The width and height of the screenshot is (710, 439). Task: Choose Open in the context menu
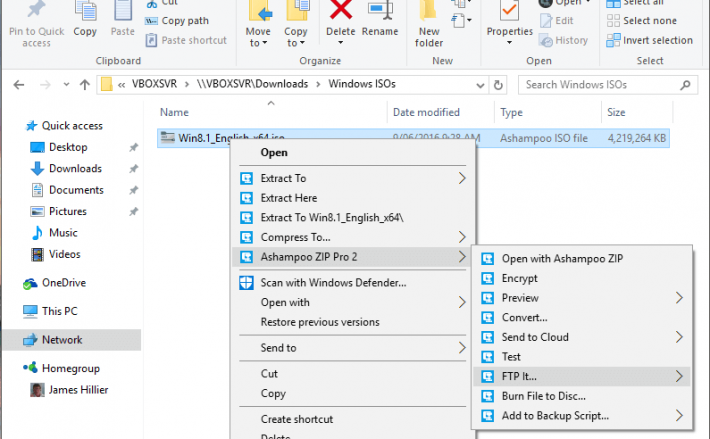click(x=274, y=153)
